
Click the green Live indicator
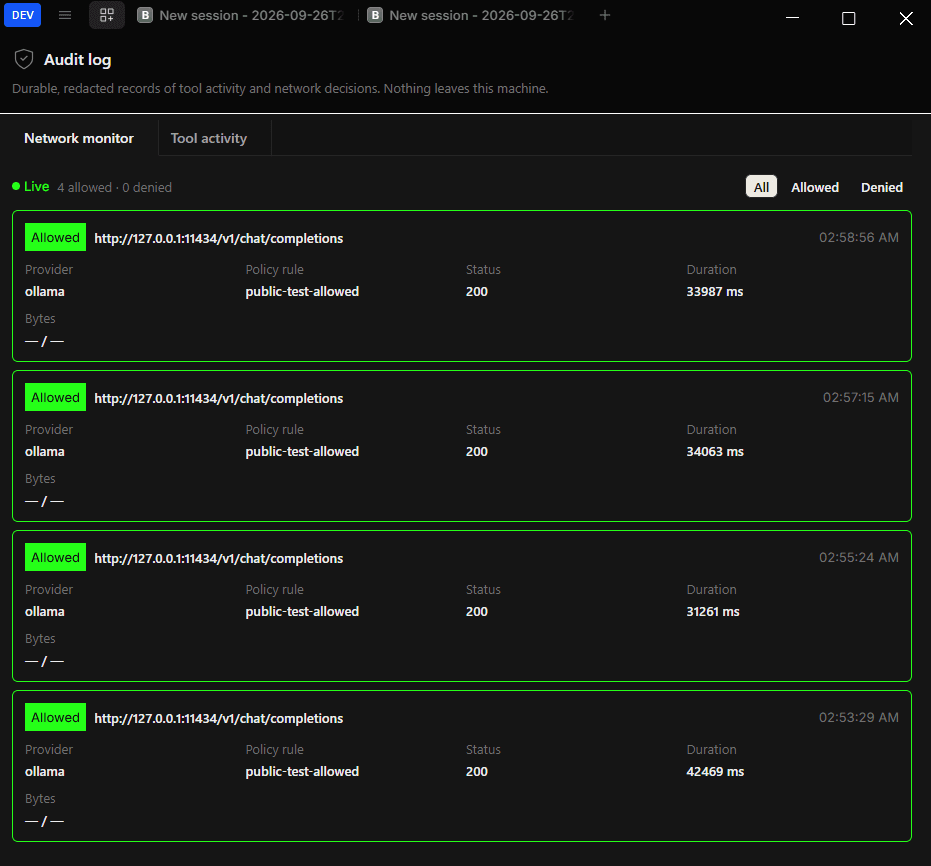point(31,186)
